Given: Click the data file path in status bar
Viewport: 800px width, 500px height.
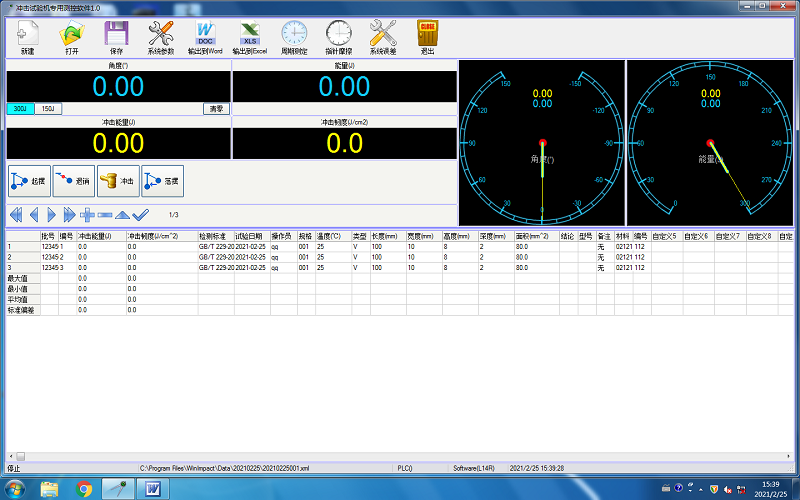Looking at the screenshot, I should 224,468.
